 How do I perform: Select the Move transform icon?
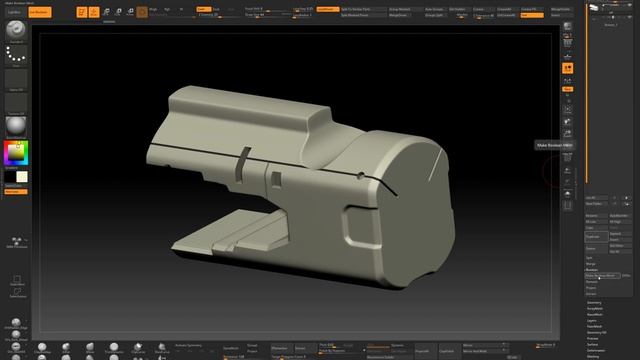106,12
